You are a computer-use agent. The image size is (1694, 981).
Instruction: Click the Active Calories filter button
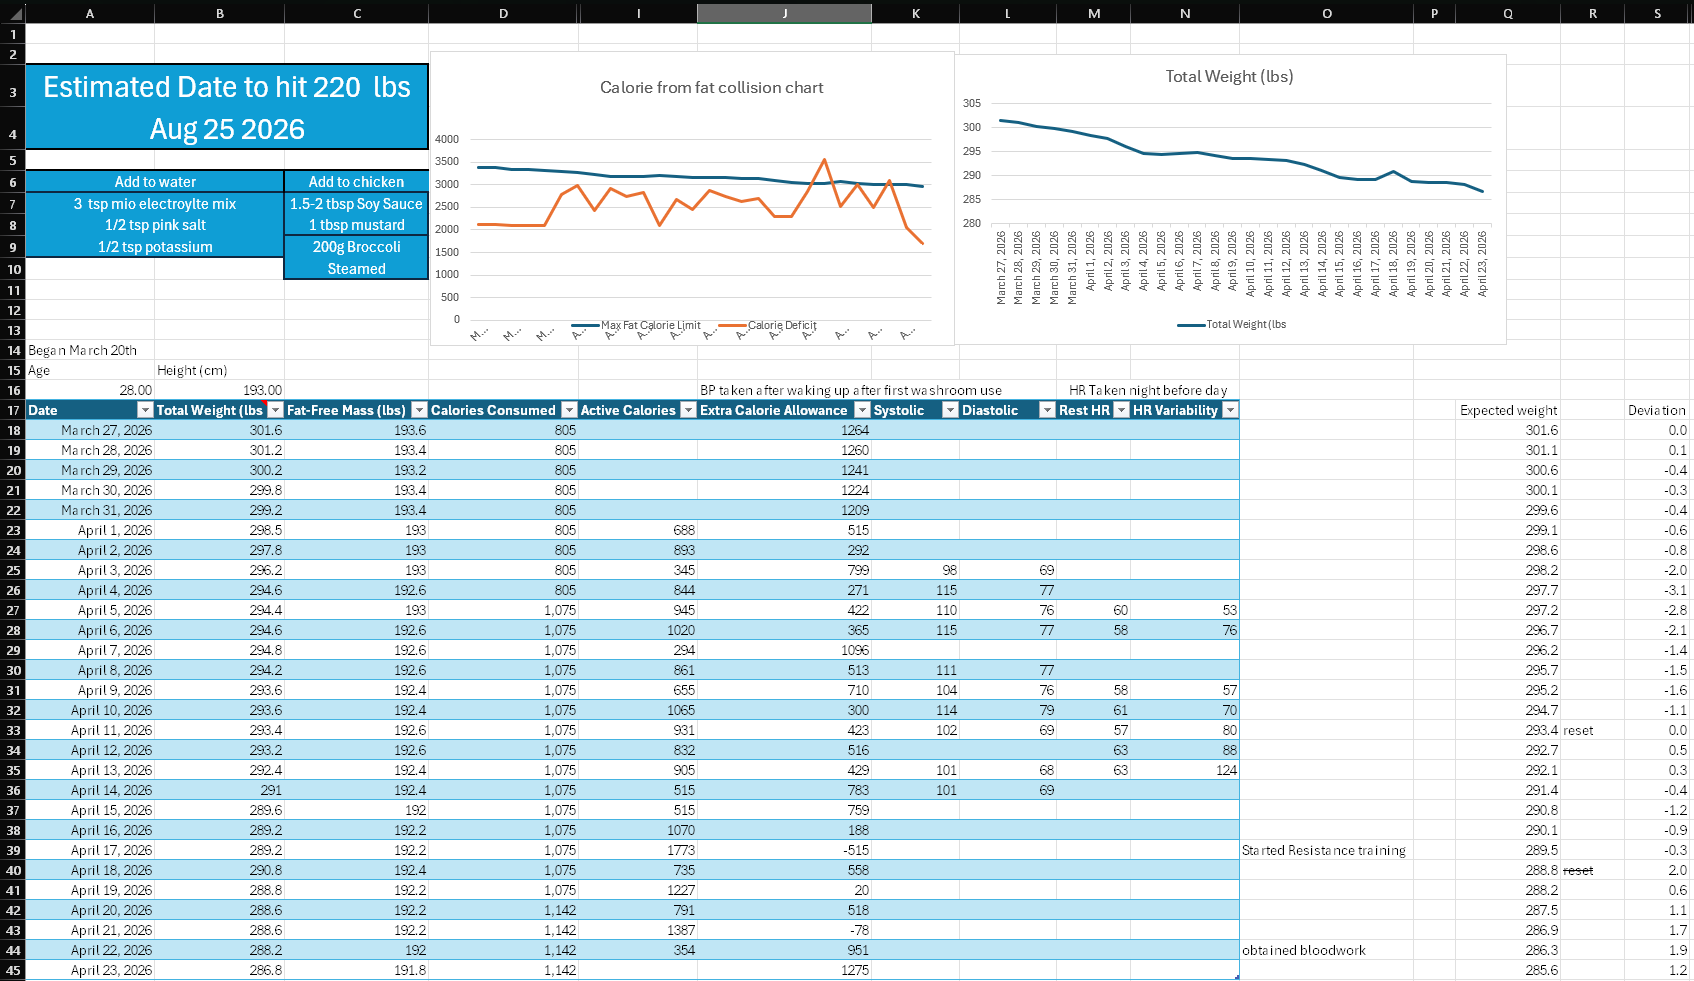click(688, 410)
